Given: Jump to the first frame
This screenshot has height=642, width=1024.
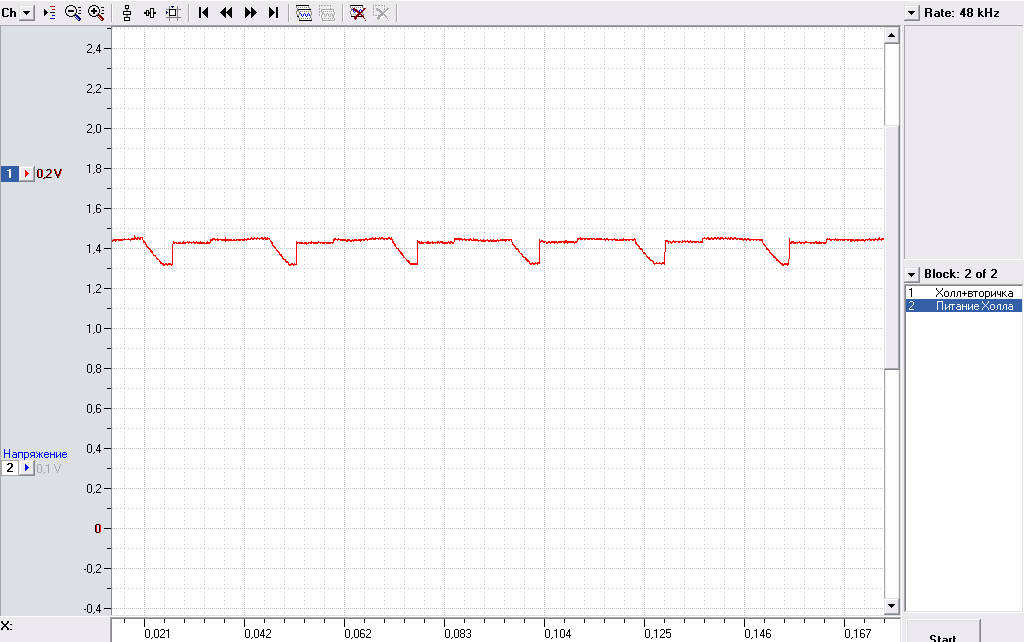Looking at the screenshot, I should 204,13.
